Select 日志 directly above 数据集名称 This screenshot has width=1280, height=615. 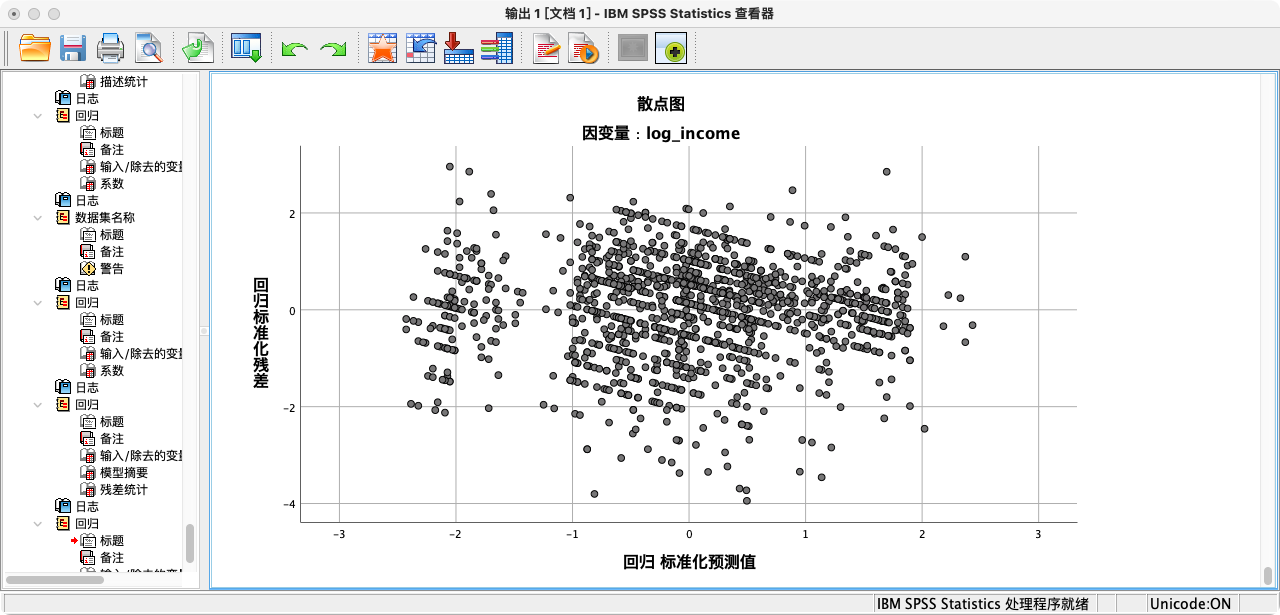coord(87,200)
